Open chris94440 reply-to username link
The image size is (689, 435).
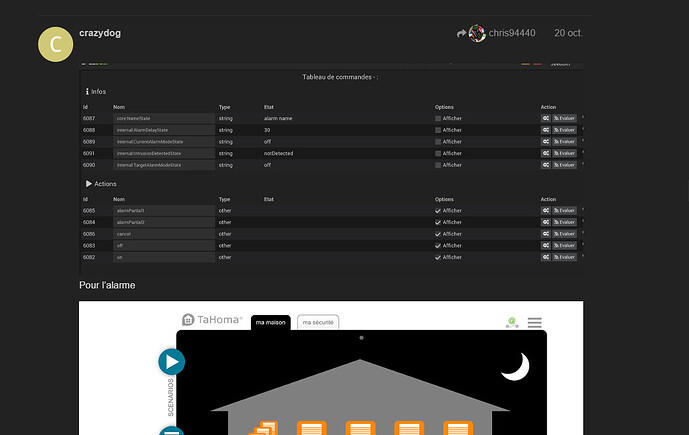point(512,33)
